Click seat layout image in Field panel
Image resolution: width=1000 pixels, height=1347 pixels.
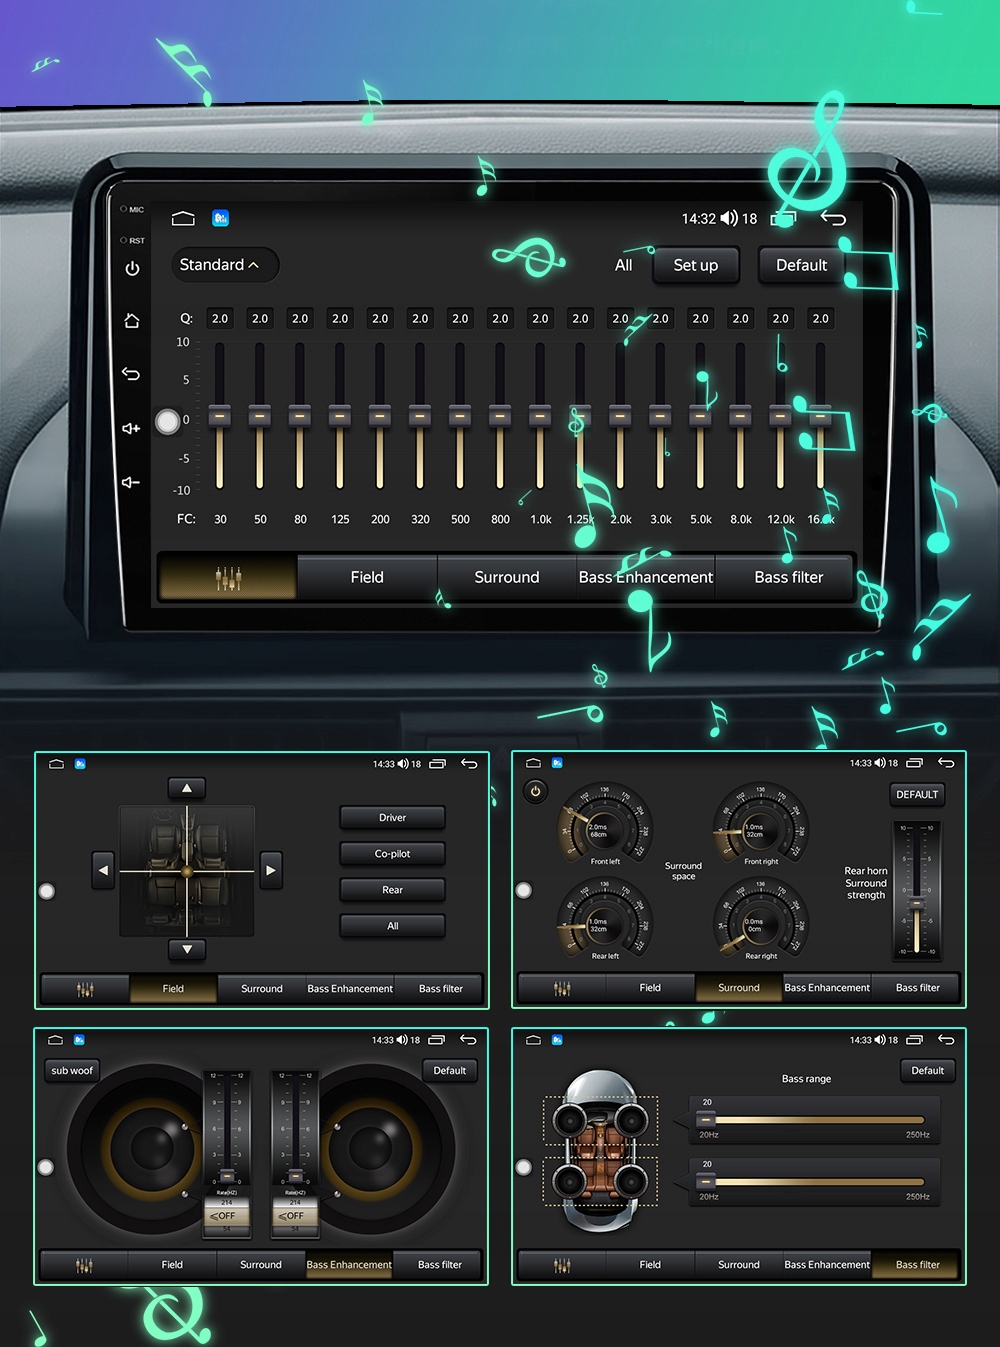tap(187, 871)
